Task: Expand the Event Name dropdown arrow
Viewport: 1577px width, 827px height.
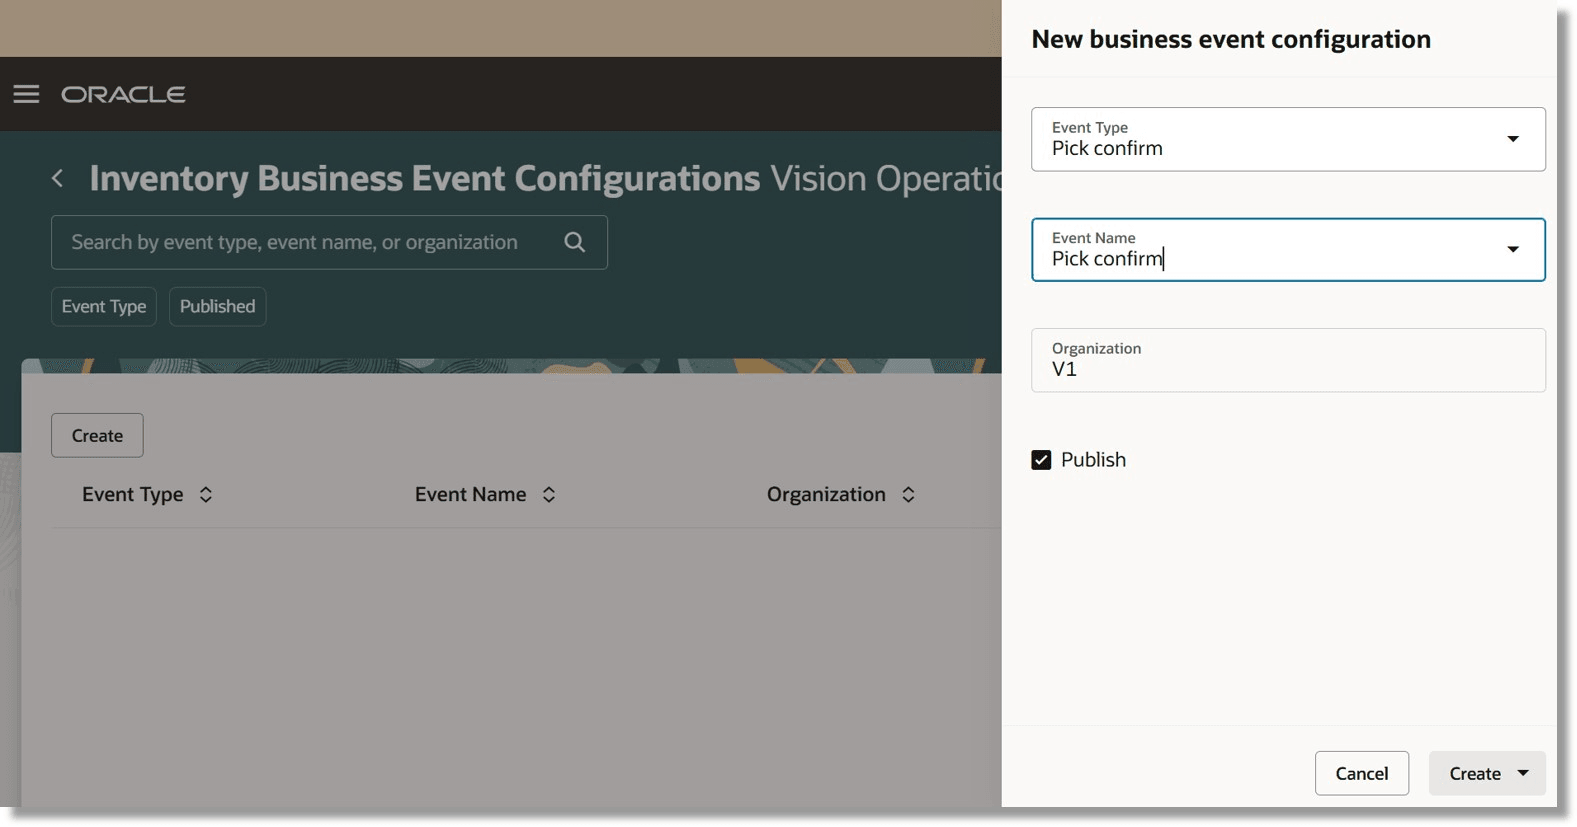Action: pyautogui.click(x=1512, y=249)
